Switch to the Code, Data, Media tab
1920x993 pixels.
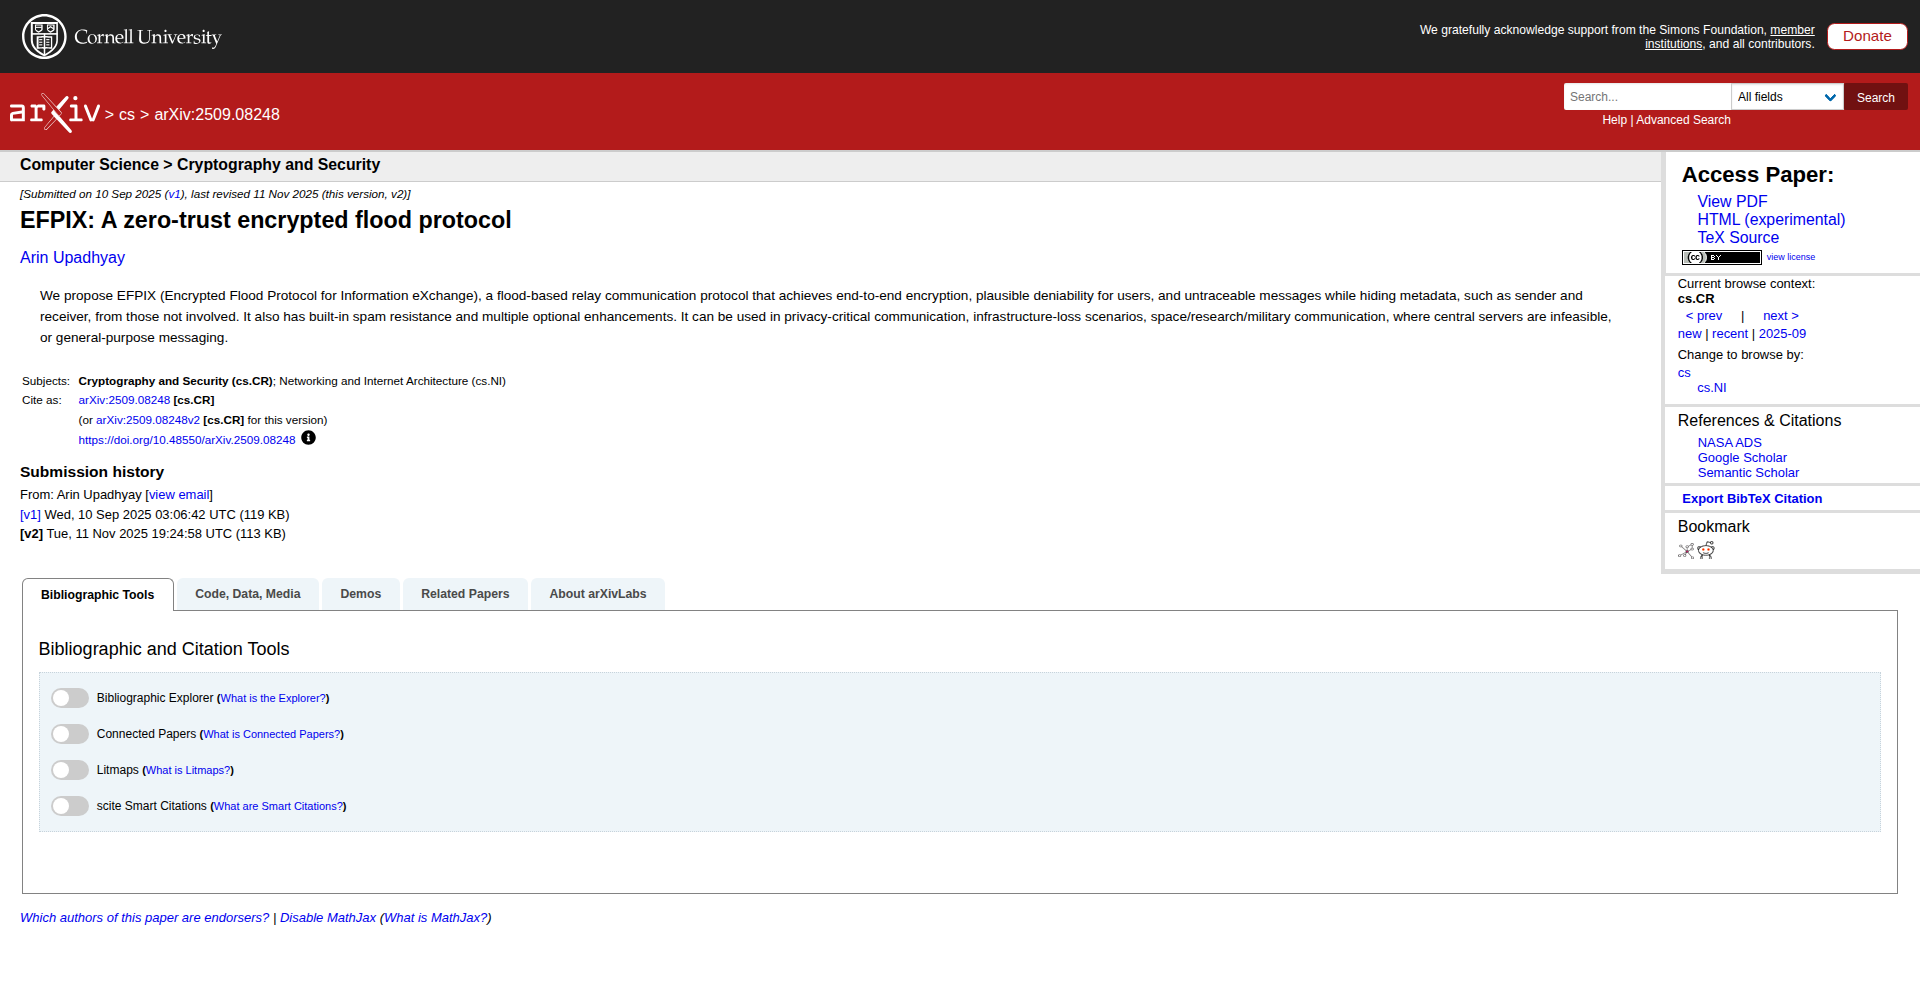(247, 594)
